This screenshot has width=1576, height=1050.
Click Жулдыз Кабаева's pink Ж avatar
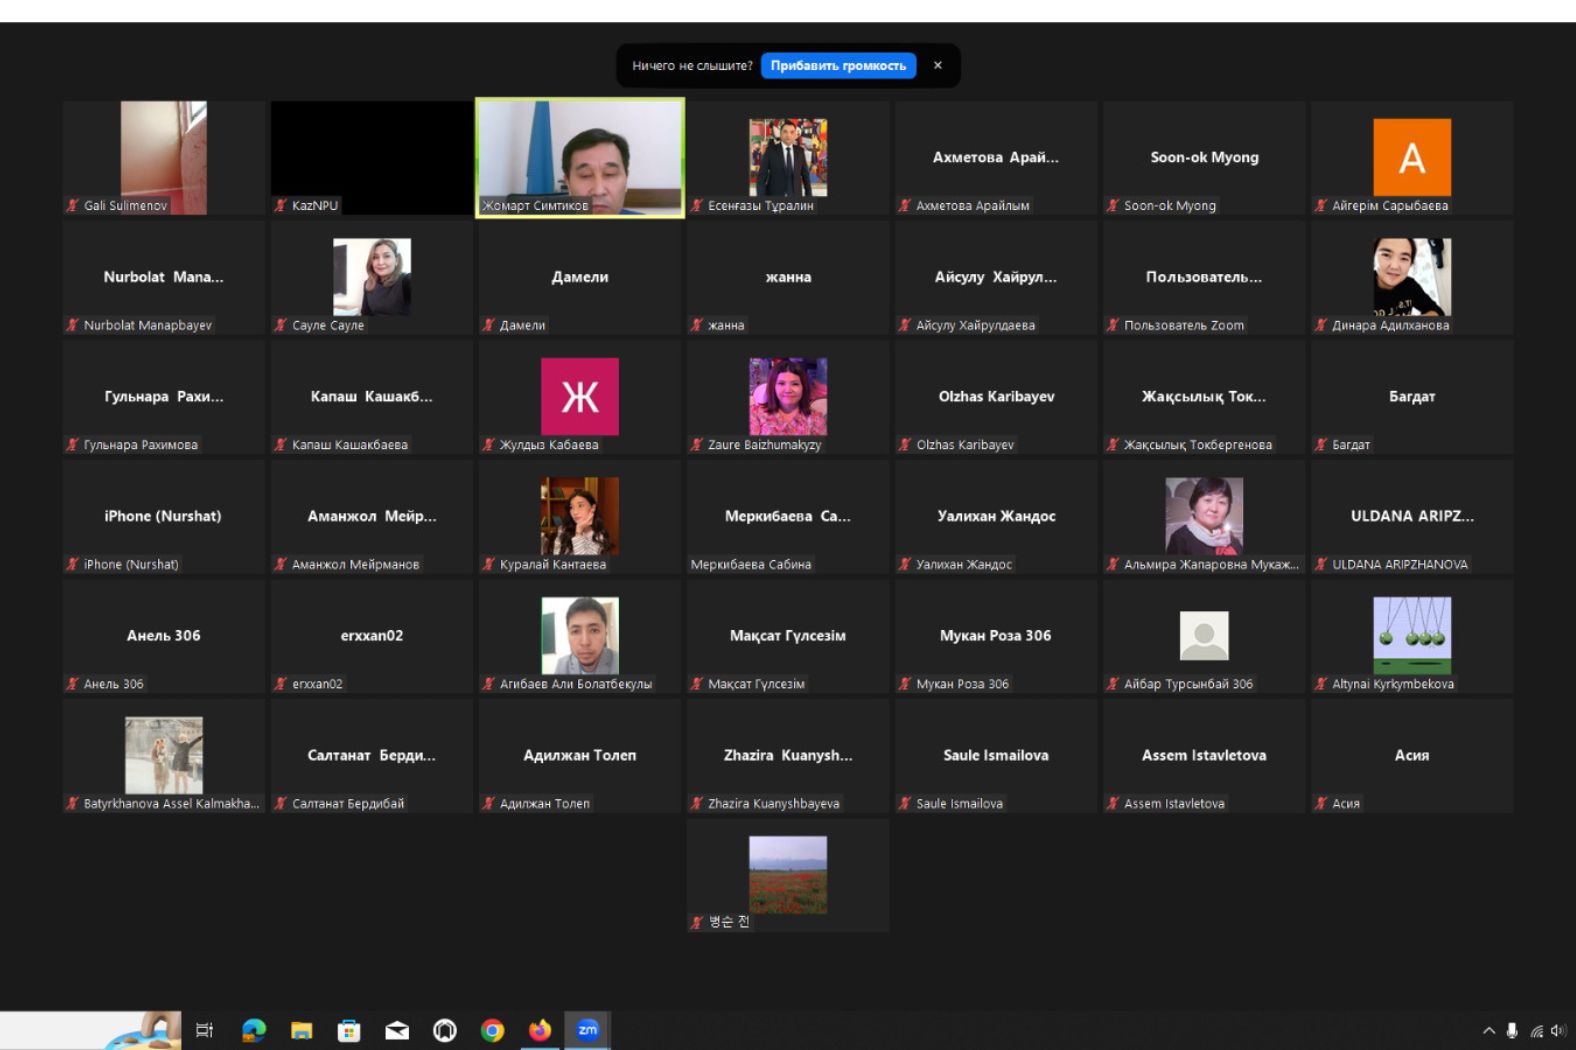point(580,396)
